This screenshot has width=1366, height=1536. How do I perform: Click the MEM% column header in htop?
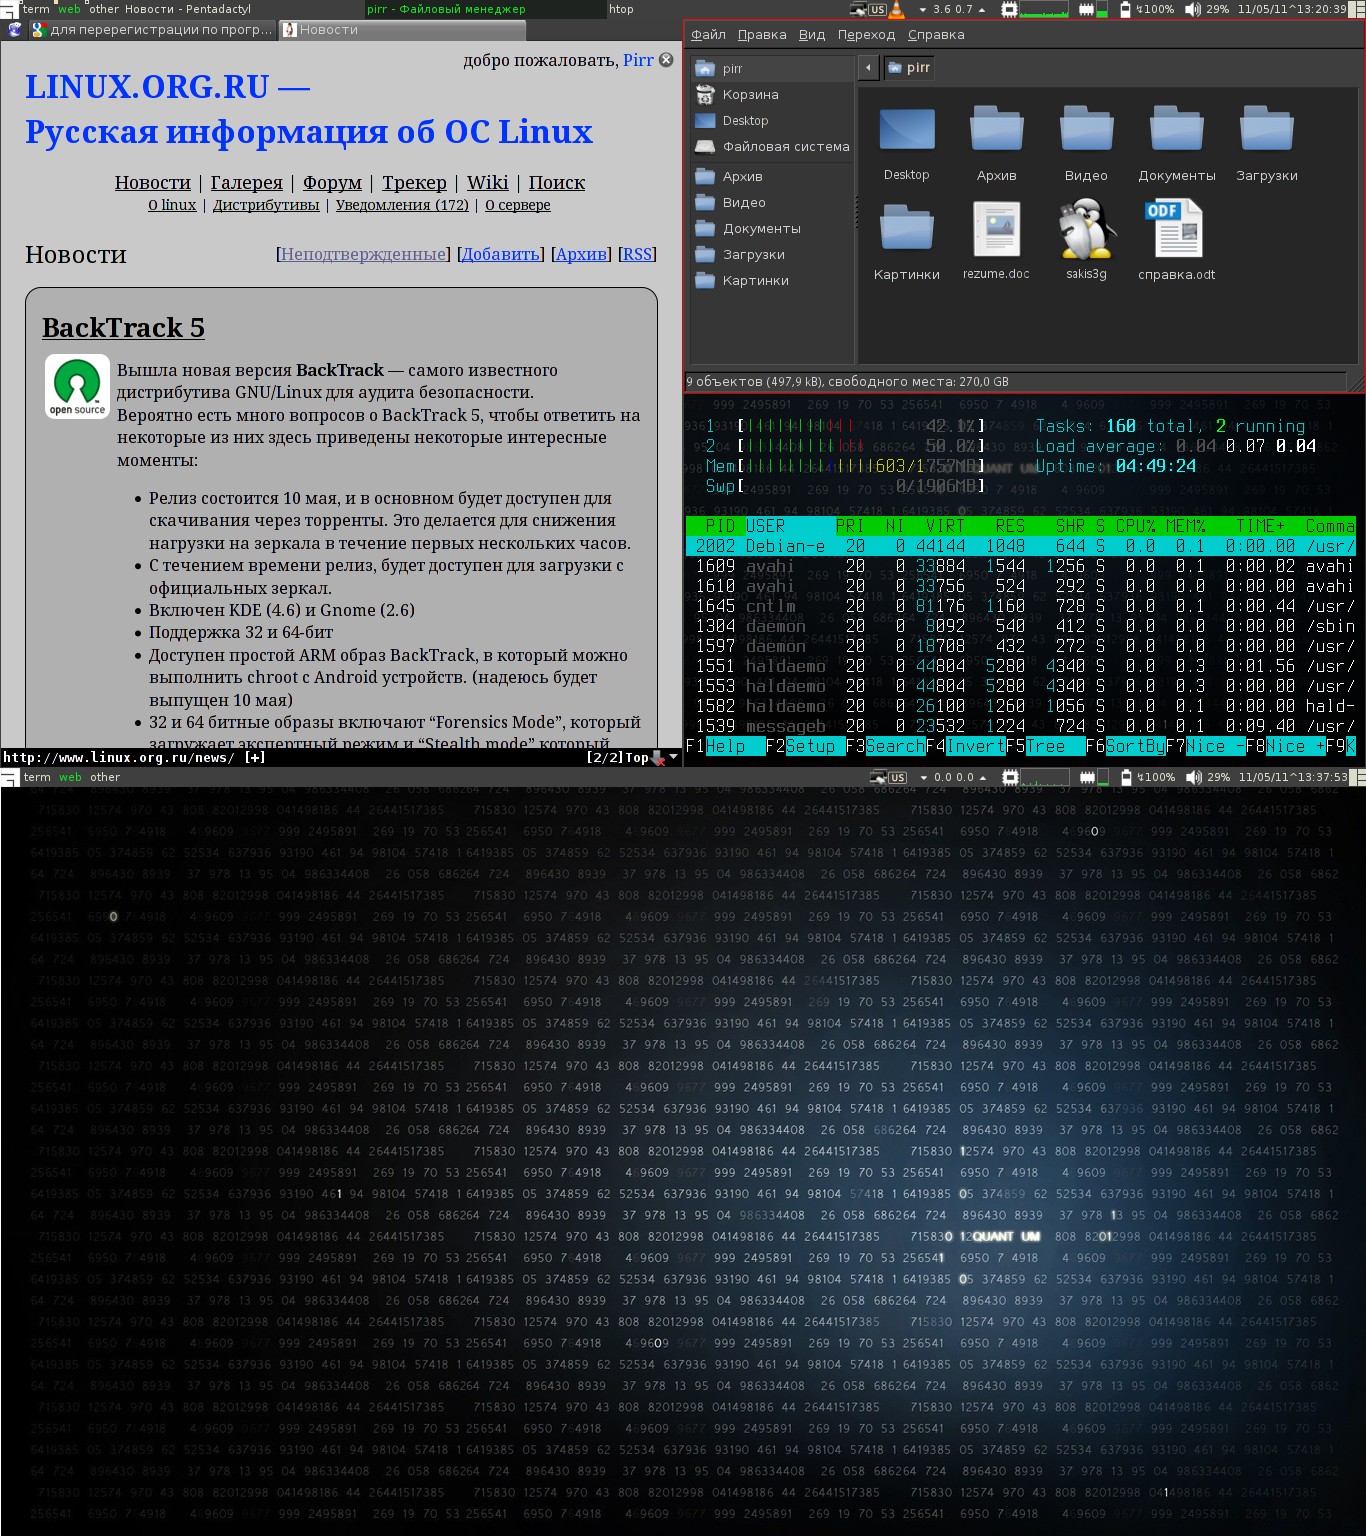coord(1185,526)
